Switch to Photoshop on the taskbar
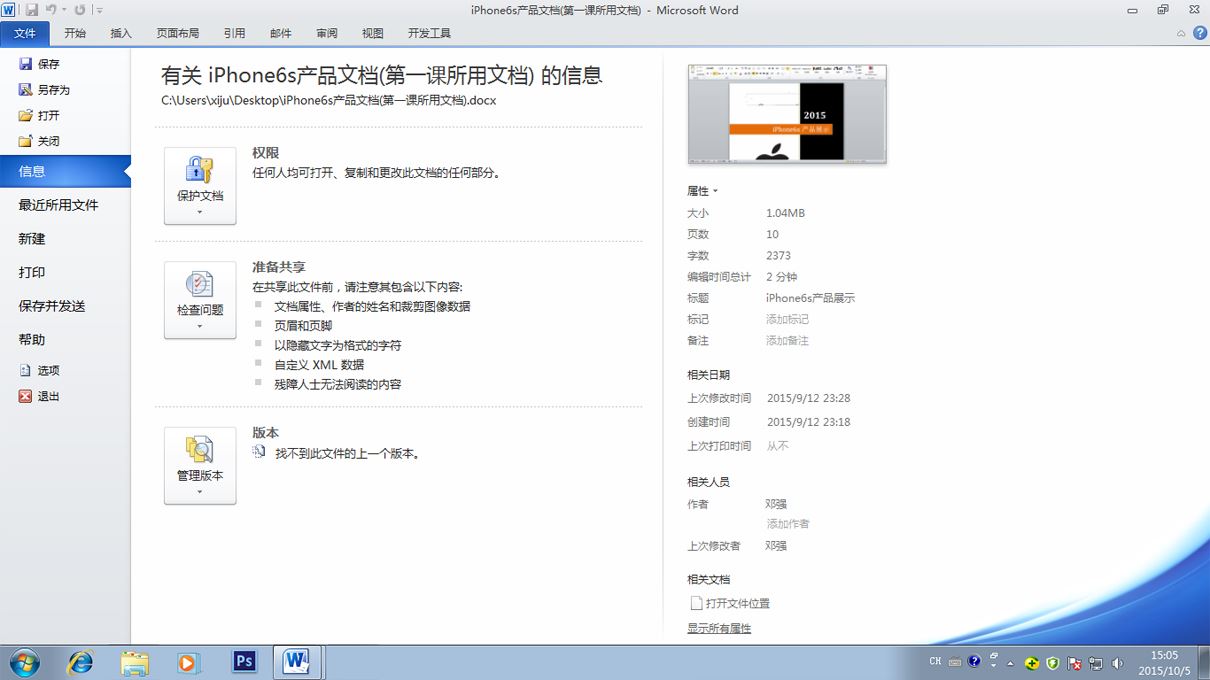 [x=244, y=662]
